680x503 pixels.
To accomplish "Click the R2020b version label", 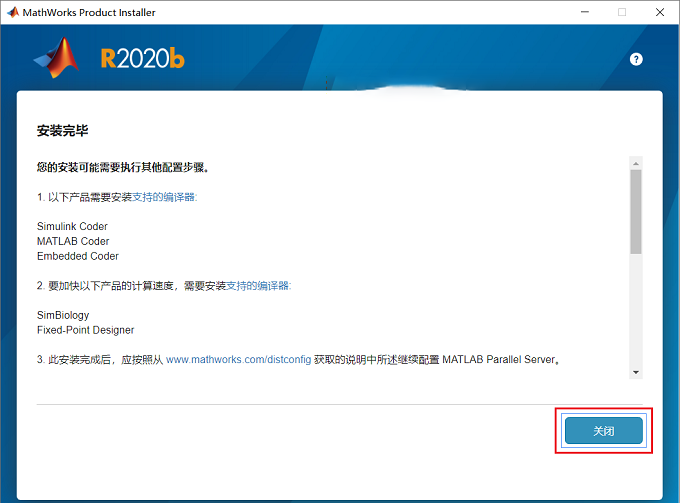I will (143, 59).
